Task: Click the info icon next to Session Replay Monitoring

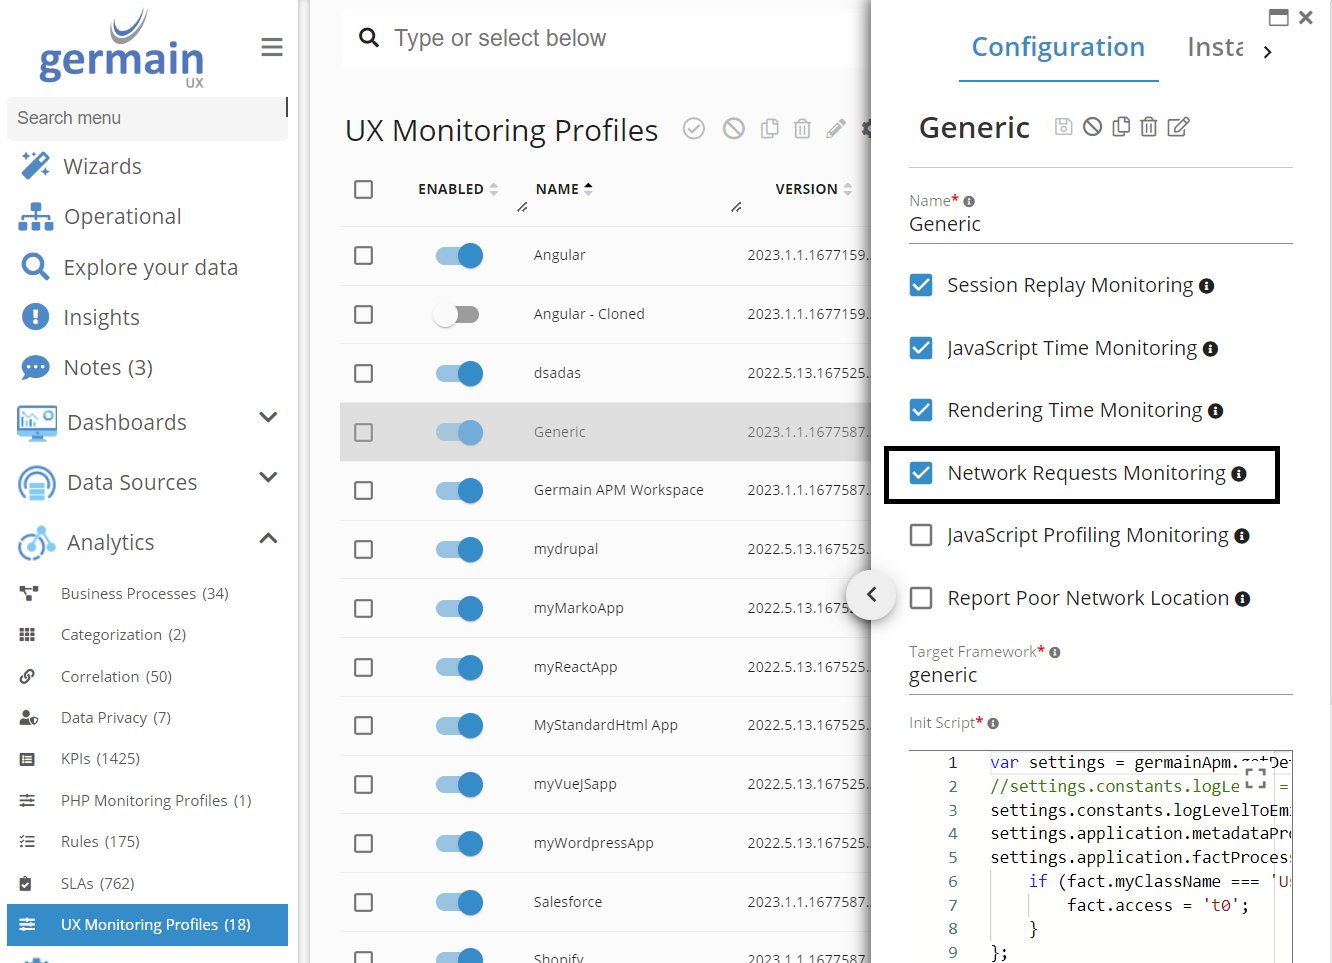Action: point(1207,285)
